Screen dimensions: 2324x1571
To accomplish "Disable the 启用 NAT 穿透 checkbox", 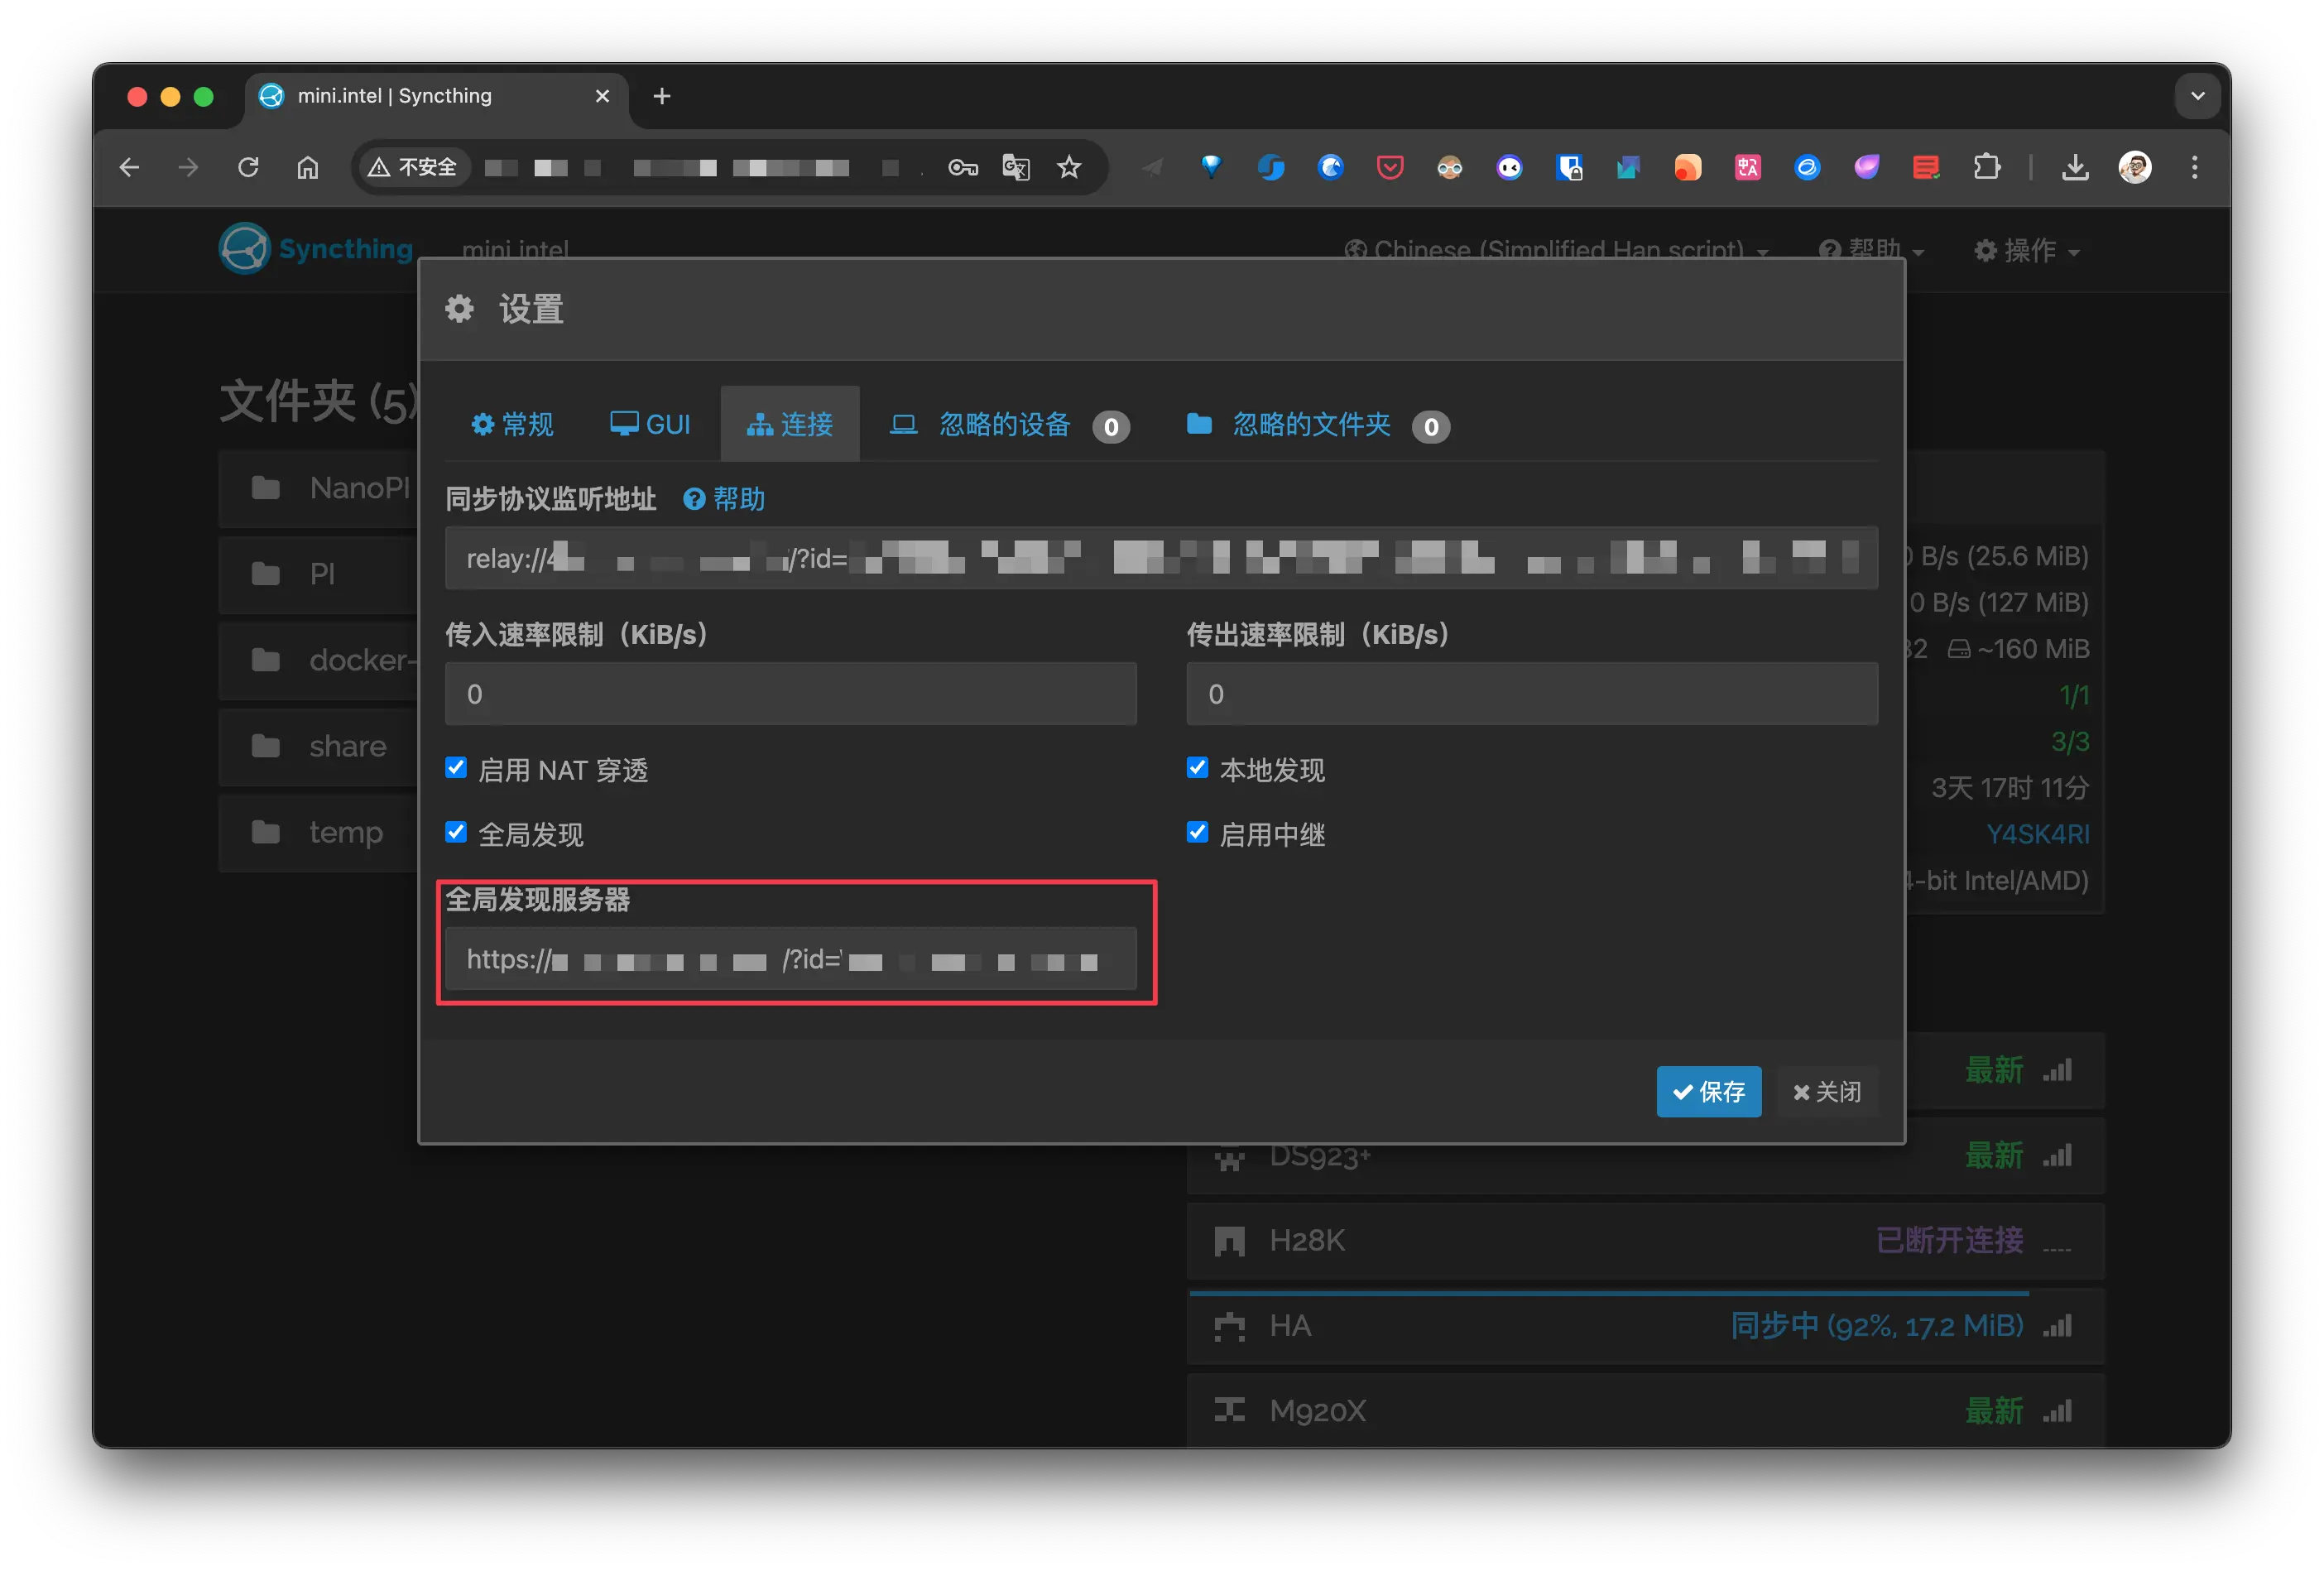I will click(x=456, y=768).
